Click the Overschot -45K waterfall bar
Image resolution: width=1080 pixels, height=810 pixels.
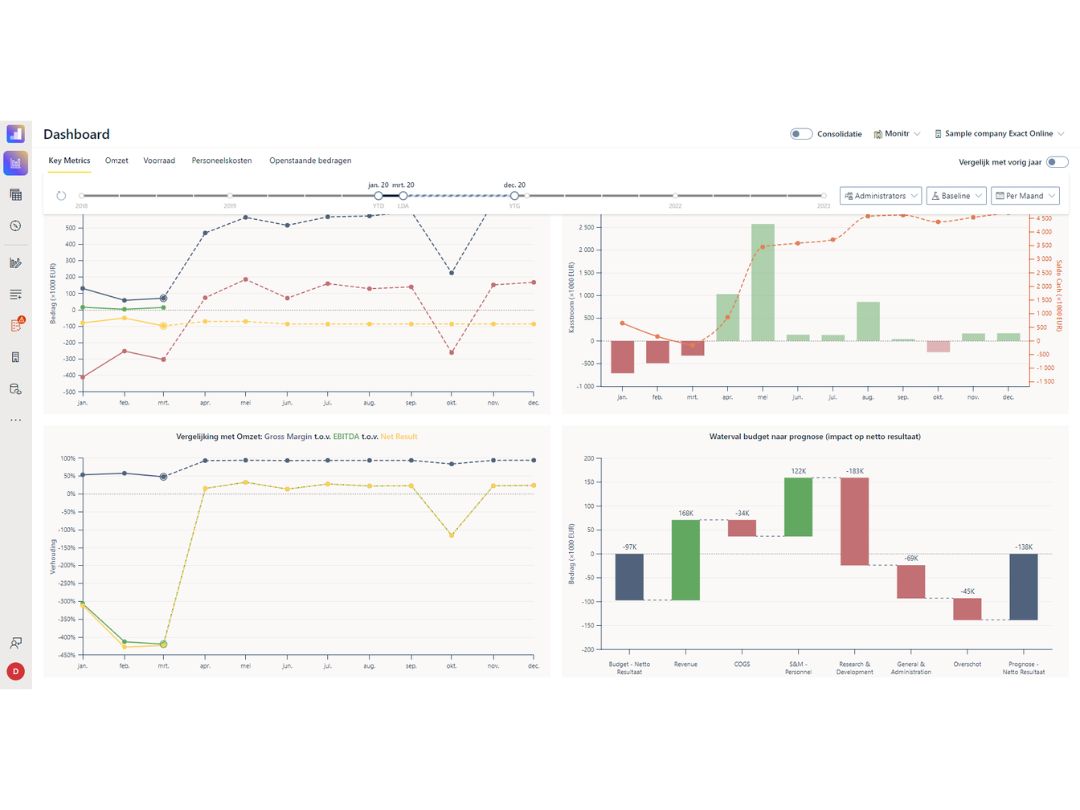(x=967, y=609)
